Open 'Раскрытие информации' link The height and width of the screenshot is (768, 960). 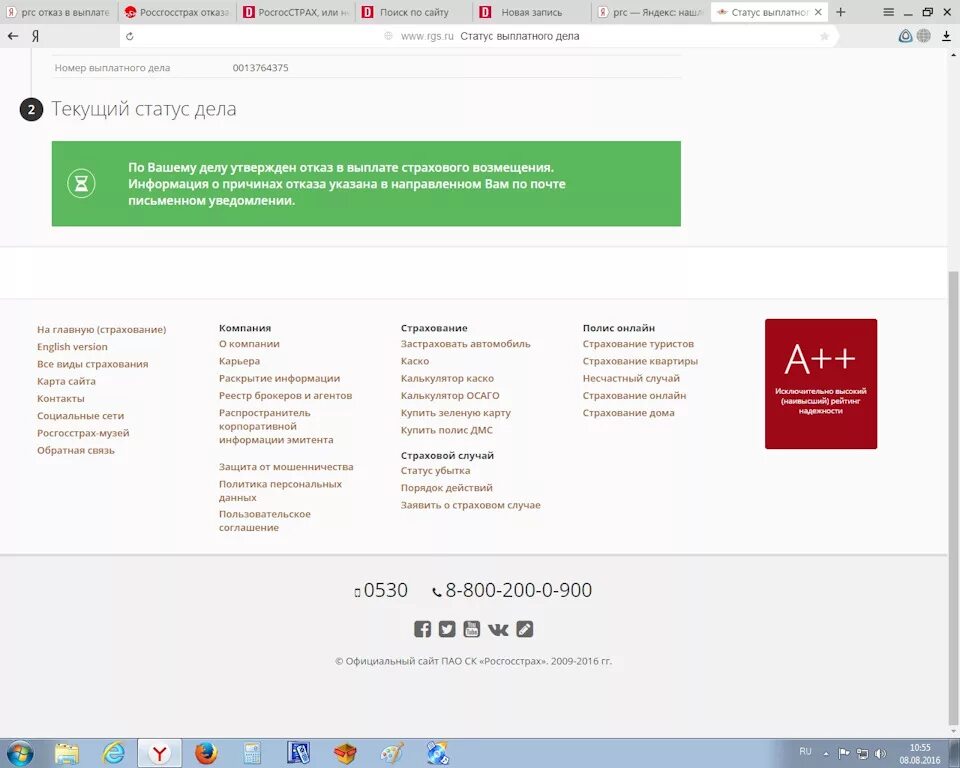tap(279, 378)
